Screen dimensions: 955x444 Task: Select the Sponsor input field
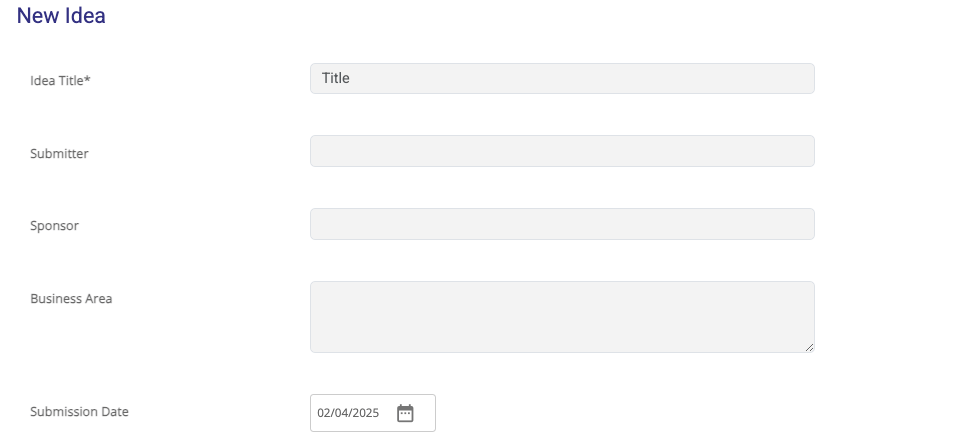click(562, 224)
